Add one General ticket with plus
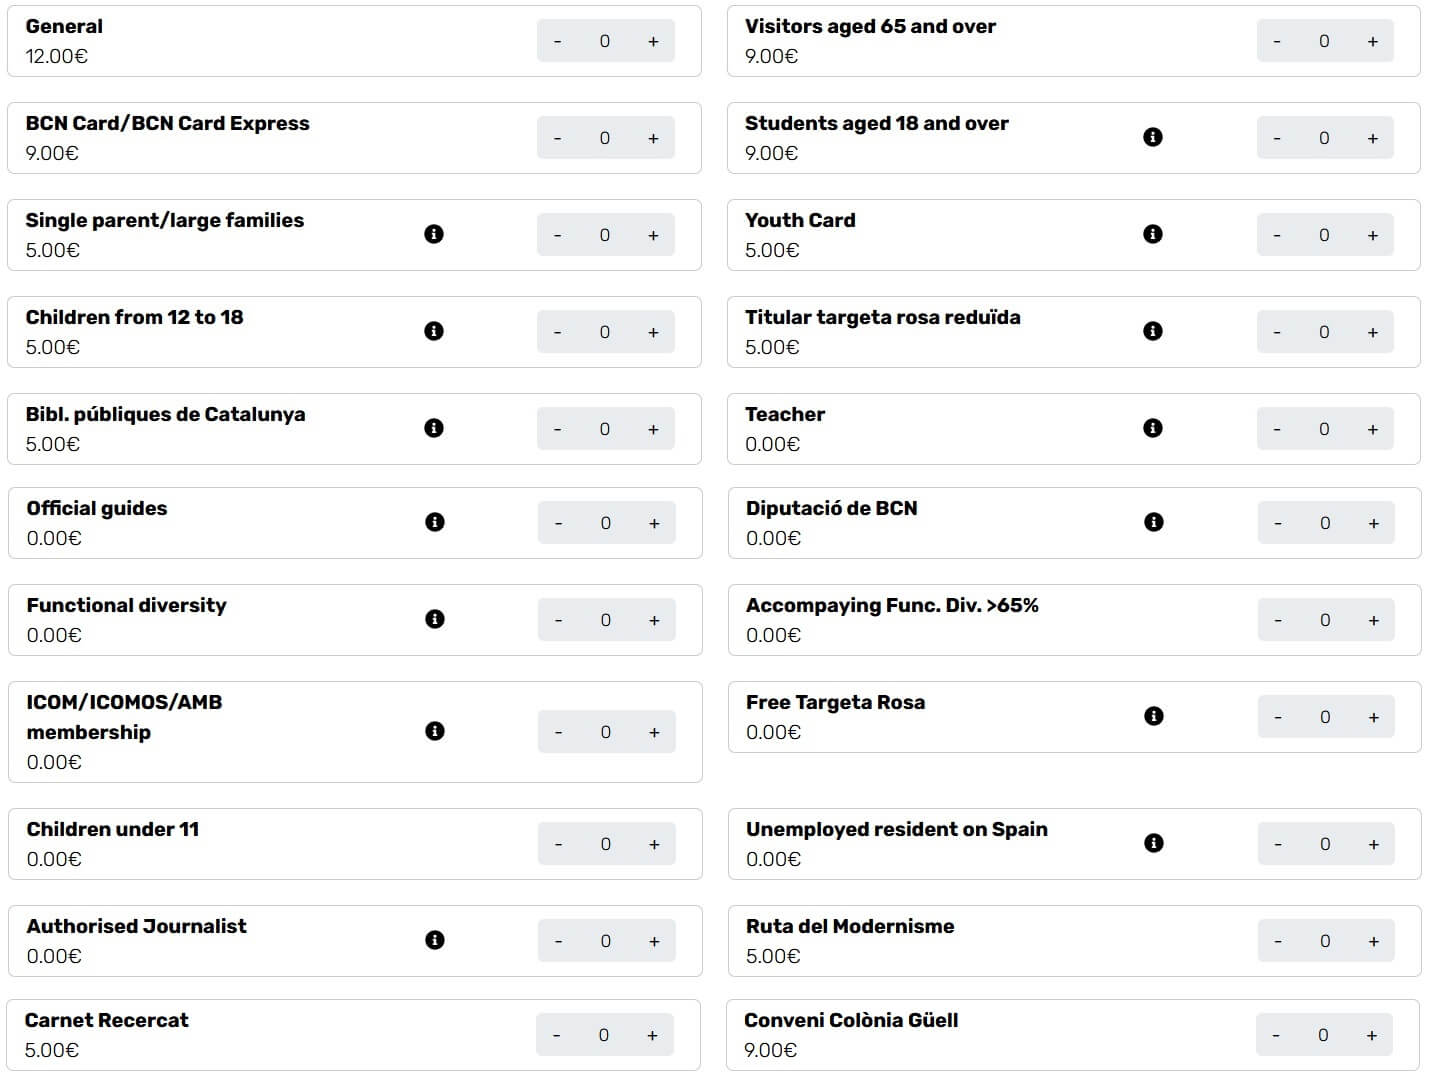Image resolution: width=1430 pixels, height=1080 pixels. (x=653, y=41)
